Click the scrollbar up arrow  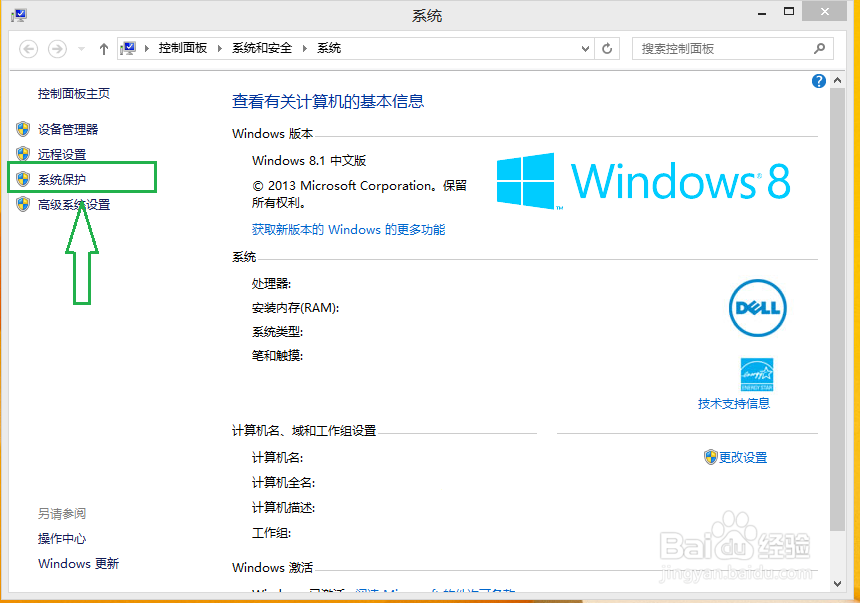click(838, 81)
